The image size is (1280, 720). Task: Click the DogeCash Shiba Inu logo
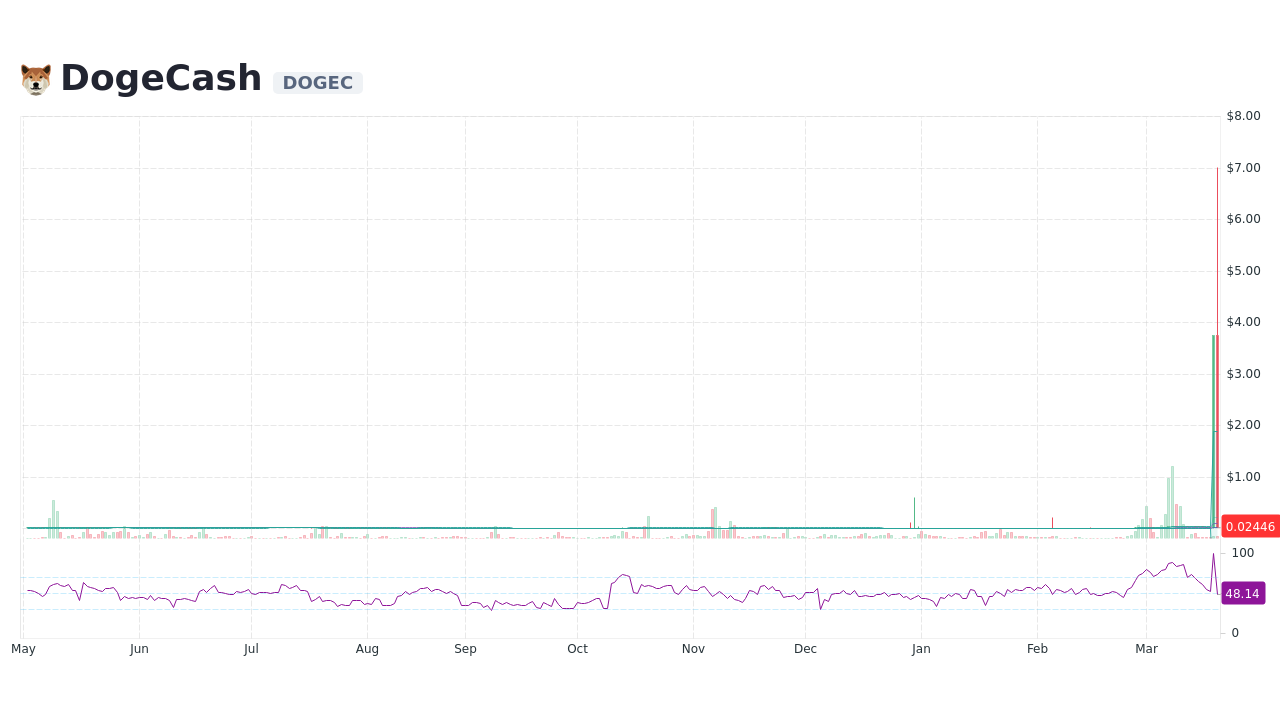(36, 77)
